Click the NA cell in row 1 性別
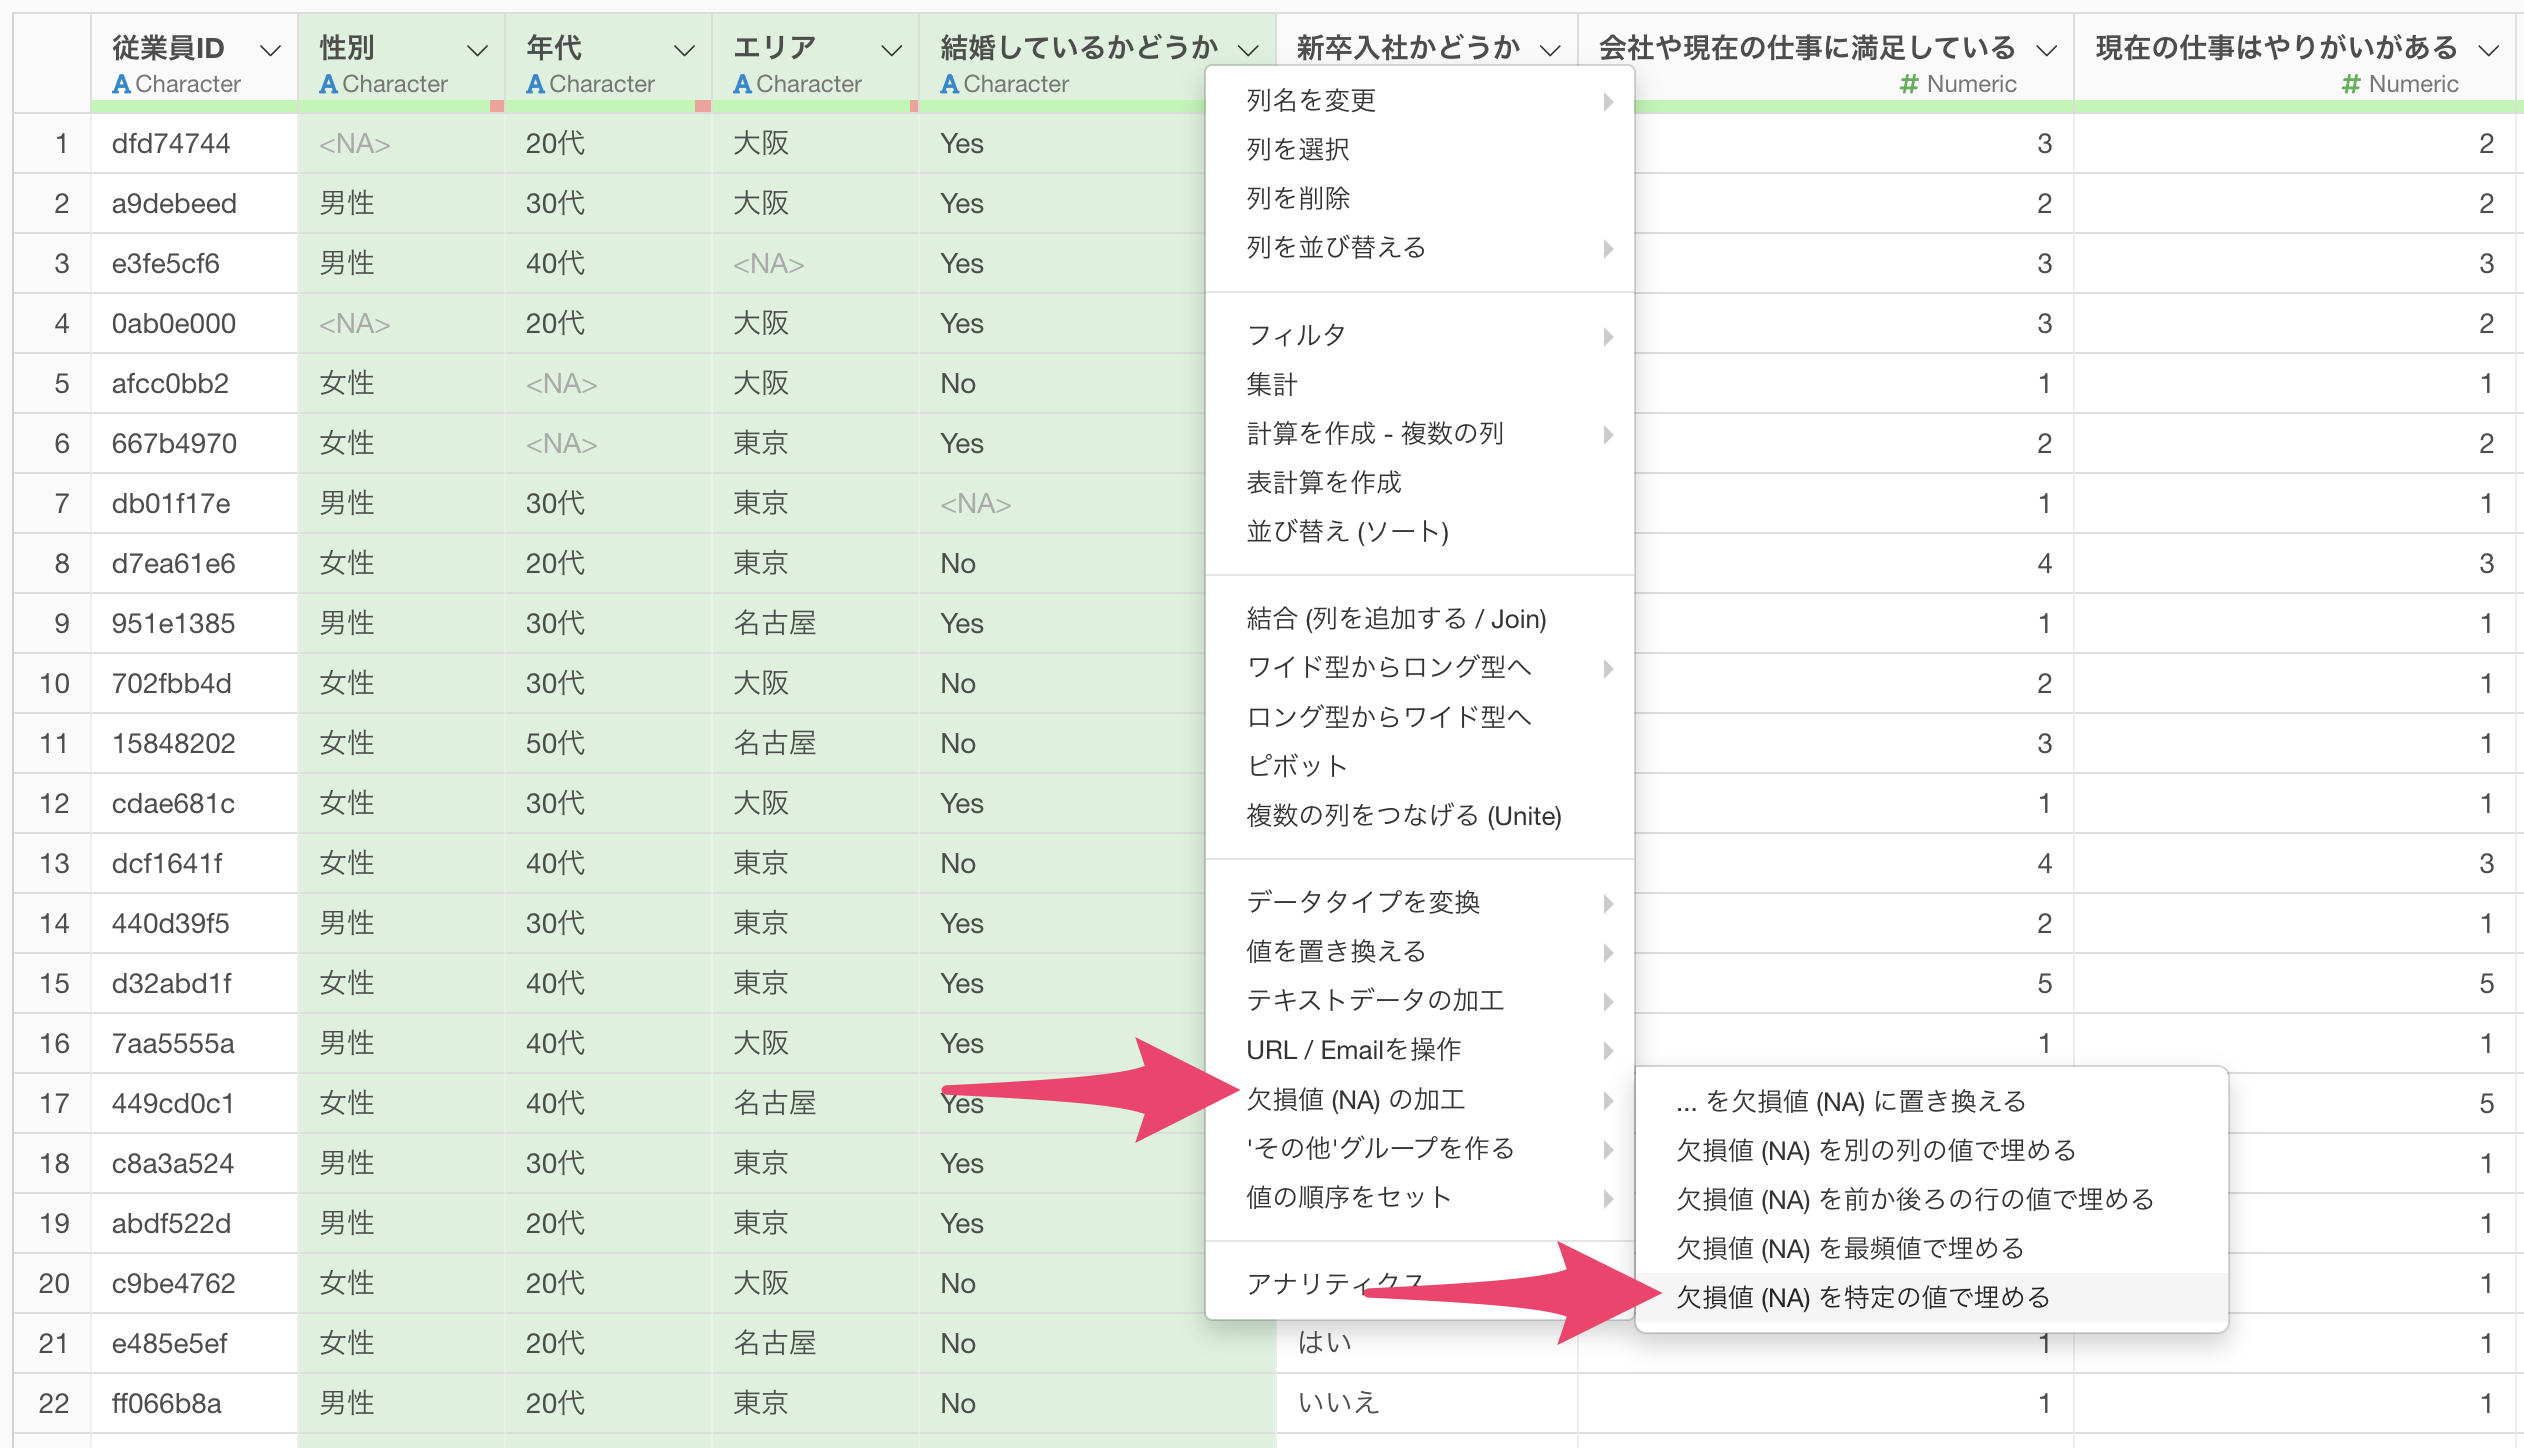 coord(354,144)
